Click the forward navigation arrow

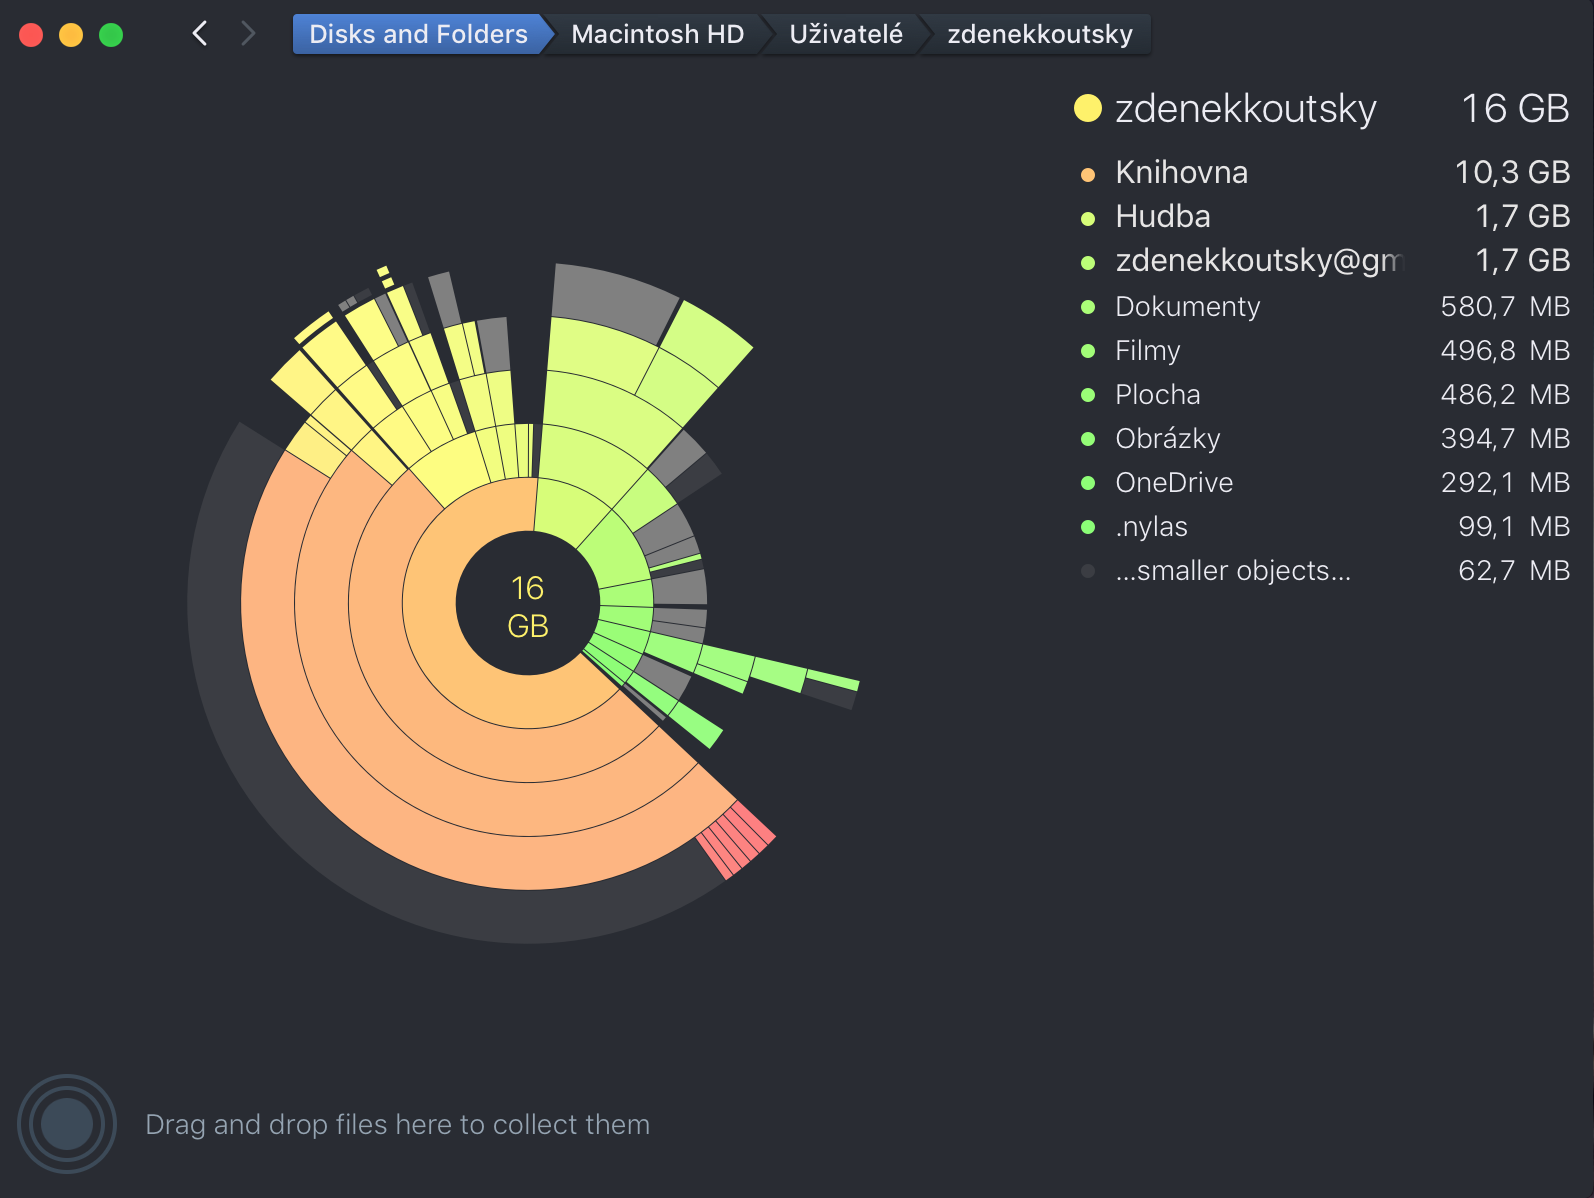(x=248, y=34)
